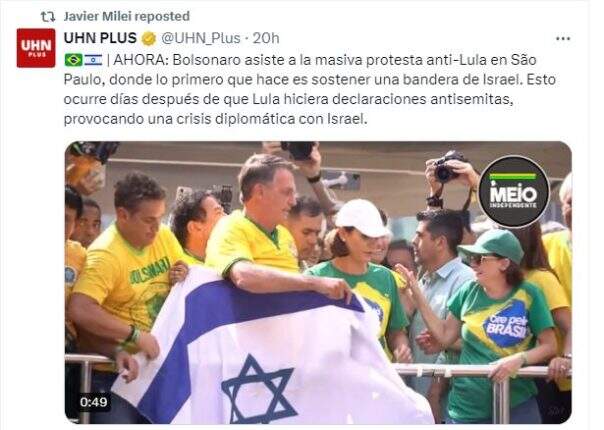Click the camera held above the crowd
This screenshot has height=430, width=604.
(446, 166)
